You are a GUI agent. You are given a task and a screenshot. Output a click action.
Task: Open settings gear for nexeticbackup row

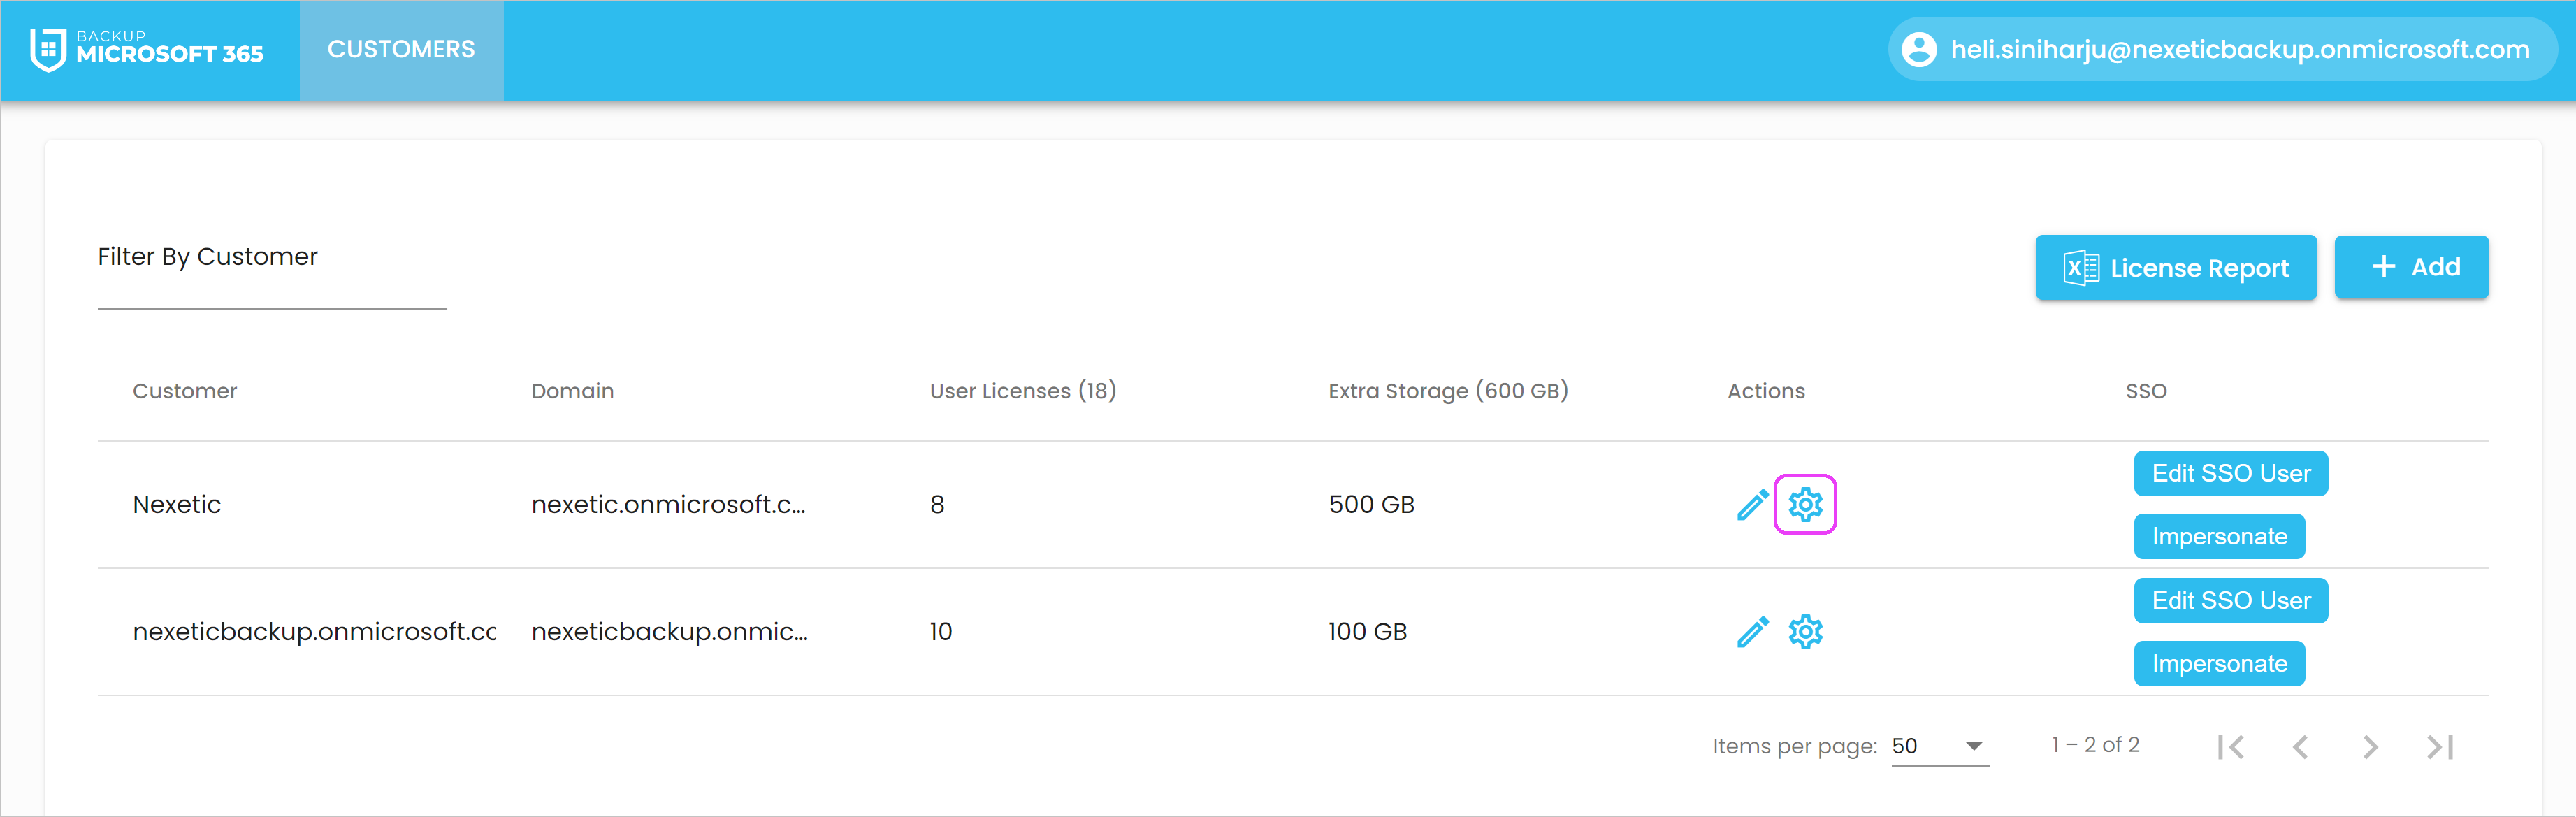pyautogui.click(x=1805, y=632)
